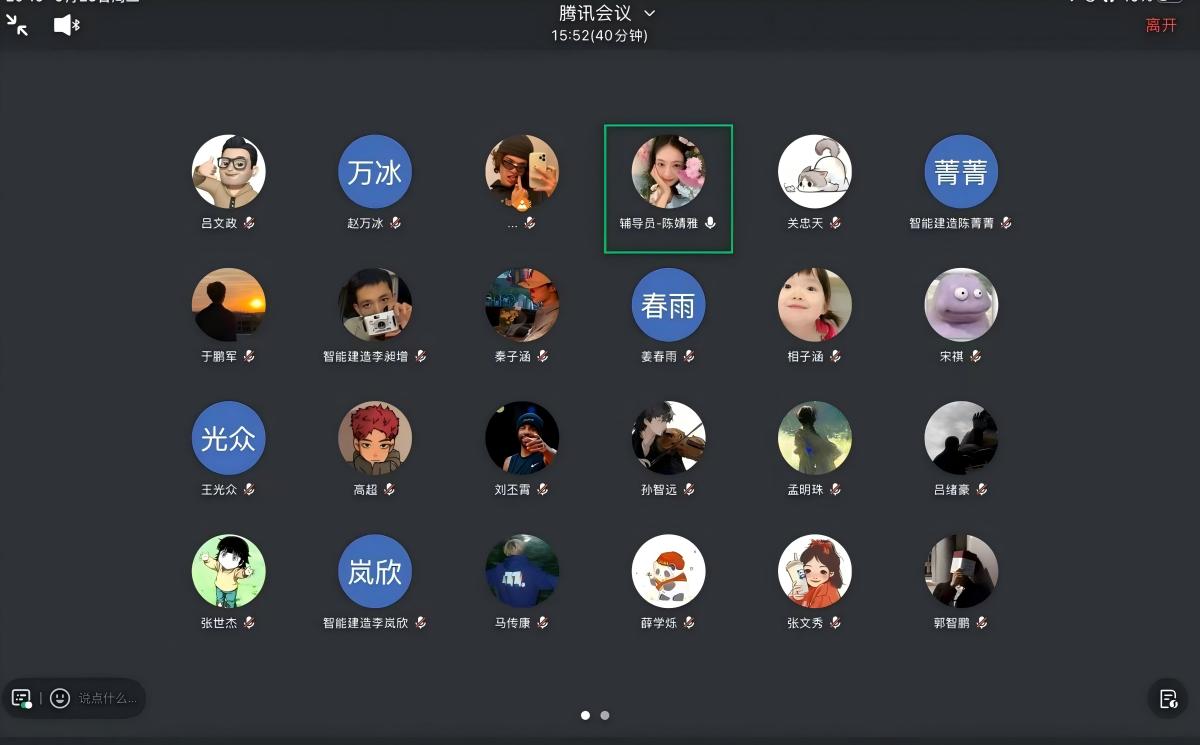
Task: Click the 说点什么 chat input field
Action: pos(107,698)
